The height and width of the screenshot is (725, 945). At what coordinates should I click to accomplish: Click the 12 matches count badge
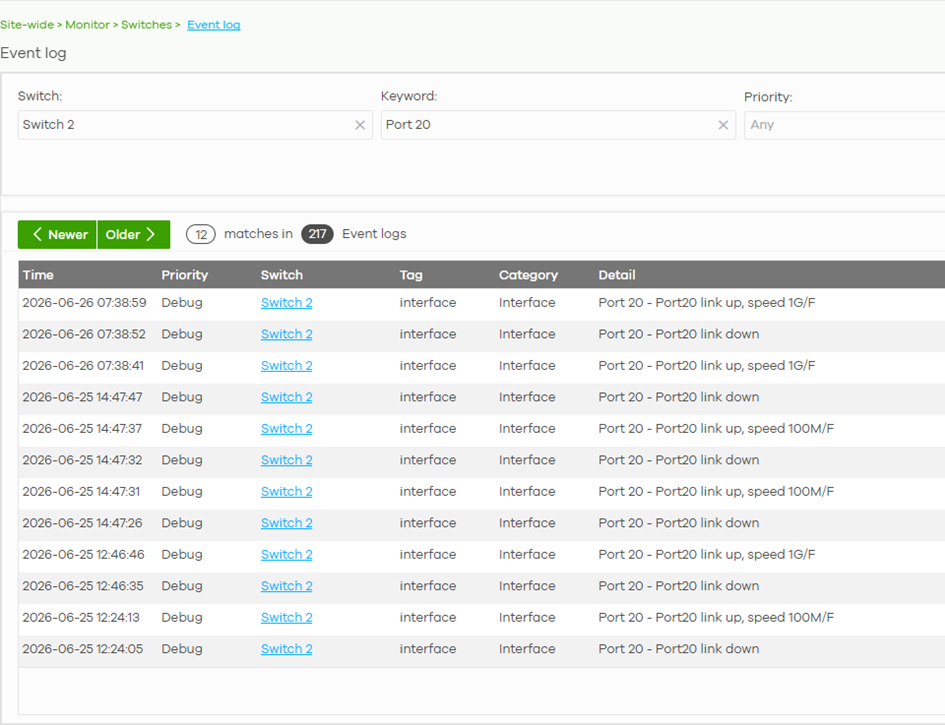coord(201,234)
